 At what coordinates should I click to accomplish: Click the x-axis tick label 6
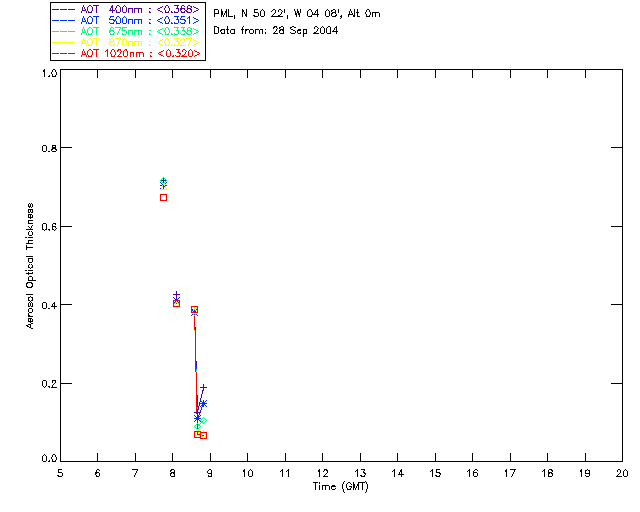[98, 473]
